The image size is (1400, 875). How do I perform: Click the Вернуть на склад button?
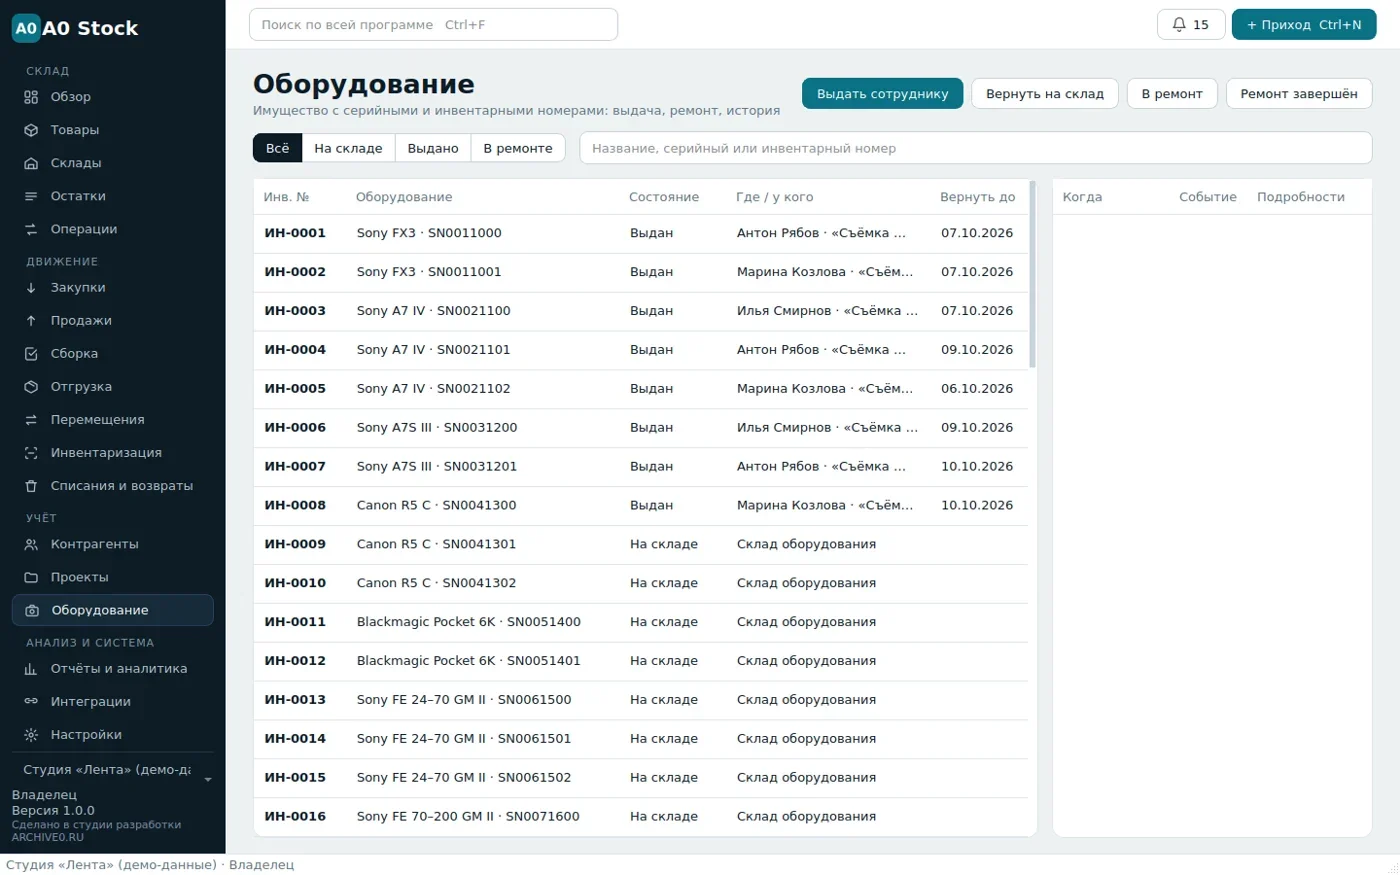pyautogui.click(x=1045, y=94)
